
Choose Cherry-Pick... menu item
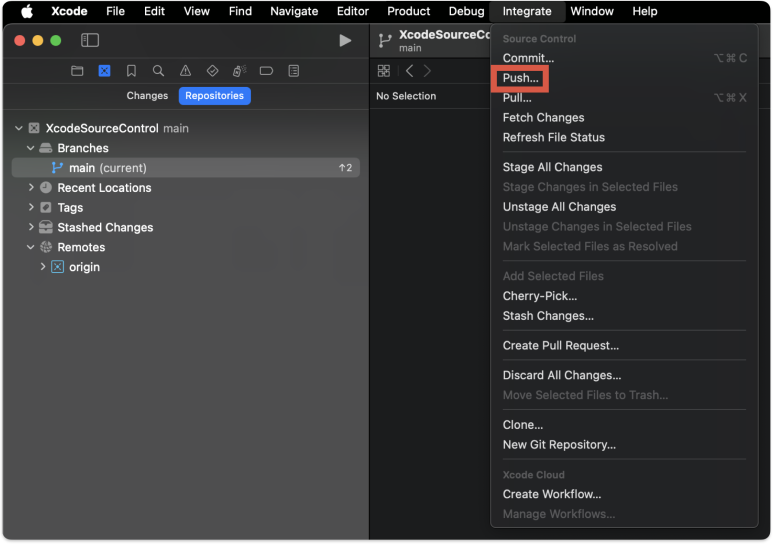(x=624, y=296)
